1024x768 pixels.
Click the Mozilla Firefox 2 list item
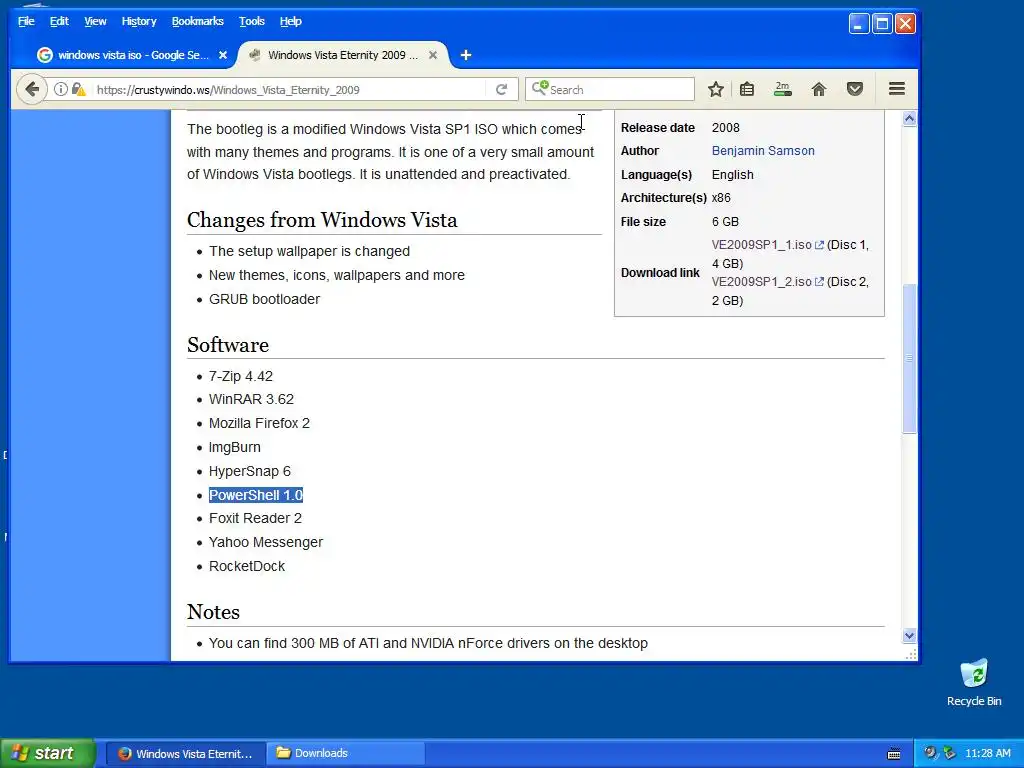(259, 423)
